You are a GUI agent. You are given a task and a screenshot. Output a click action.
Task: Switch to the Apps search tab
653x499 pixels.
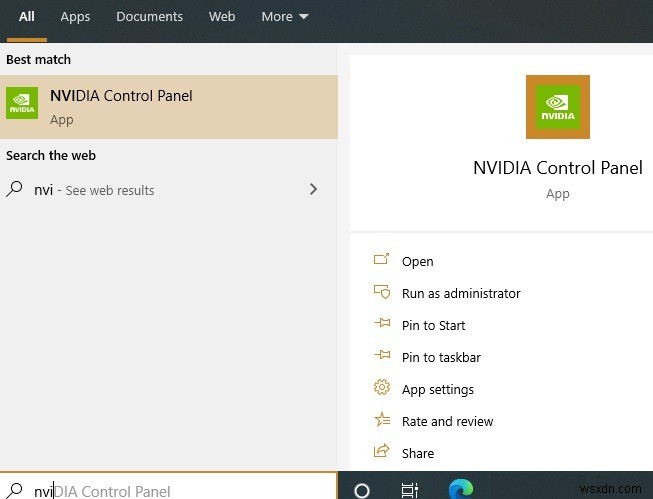[75, 17]
